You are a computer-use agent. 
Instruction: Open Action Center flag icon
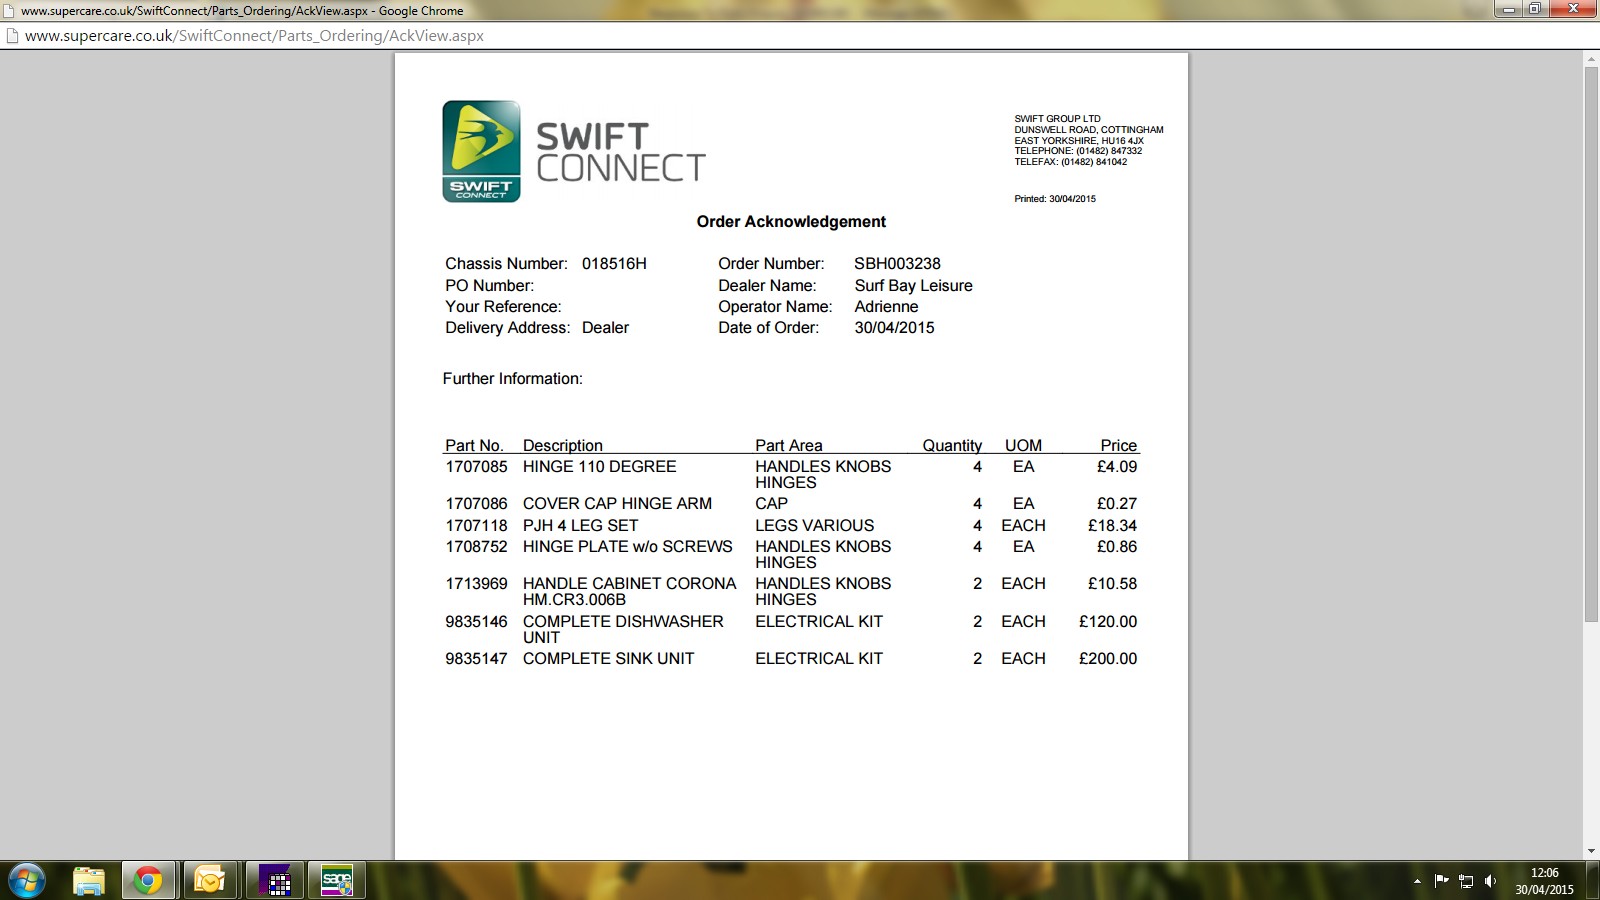pyautogui.click(x=1441, y=881)
